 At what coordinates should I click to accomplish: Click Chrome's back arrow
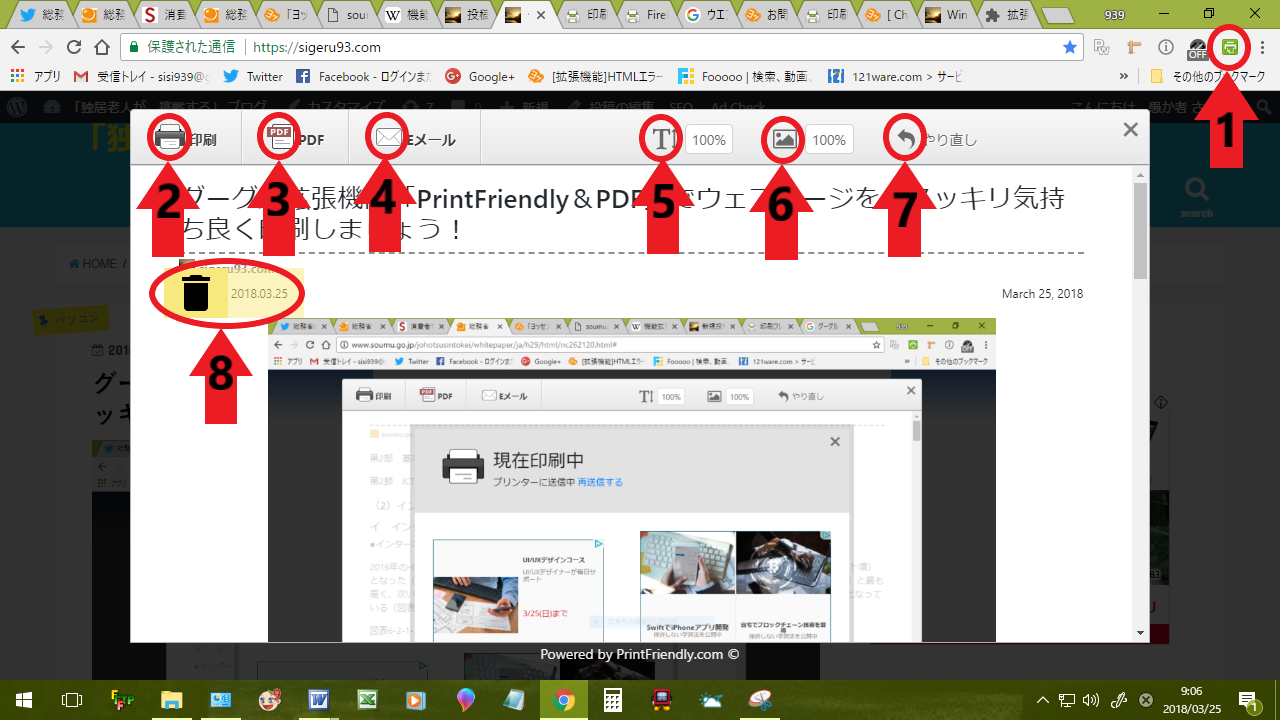click(x=17, y=47)
